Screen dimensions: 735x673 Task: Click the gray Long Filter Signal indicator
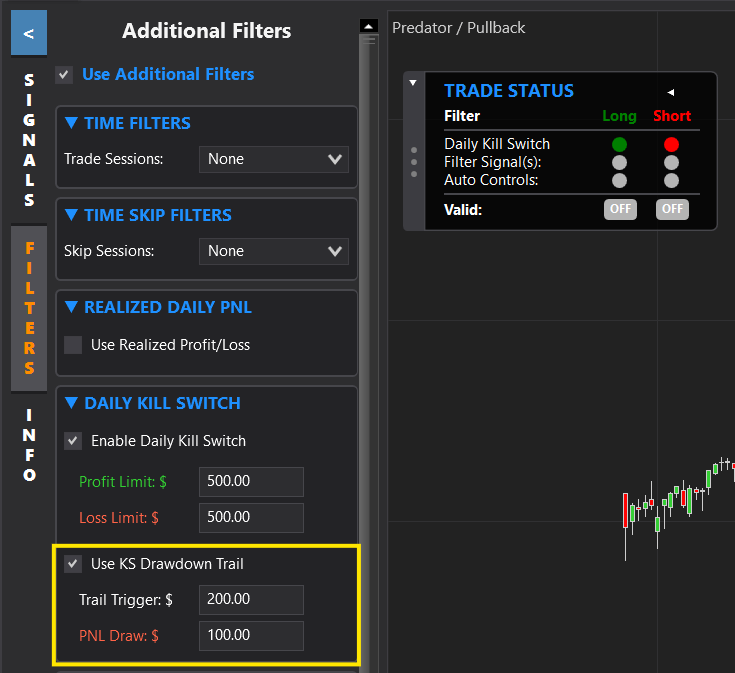pyautogui.click(x=619, y=162)
